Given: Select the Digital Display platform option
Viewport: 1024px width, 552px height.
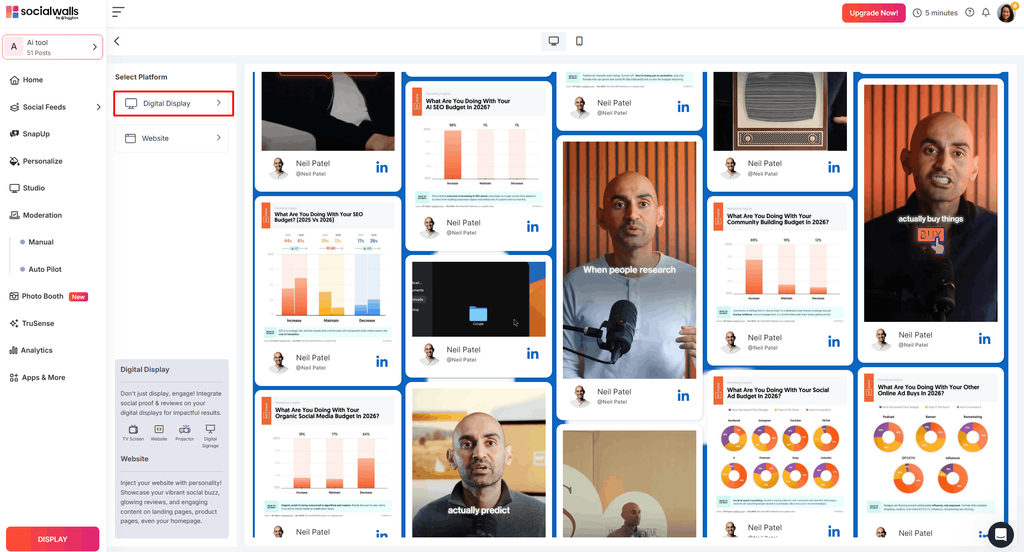Looking at the screenshot, I should click(174, 103).
